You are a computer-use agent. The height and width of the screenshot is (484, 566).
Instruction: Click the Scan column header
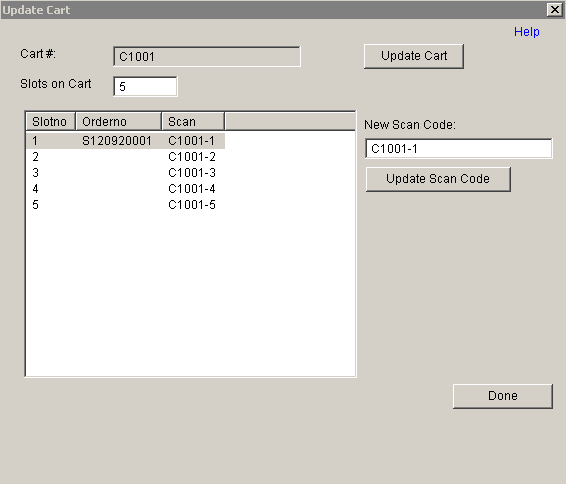click(x=193, y=121)
